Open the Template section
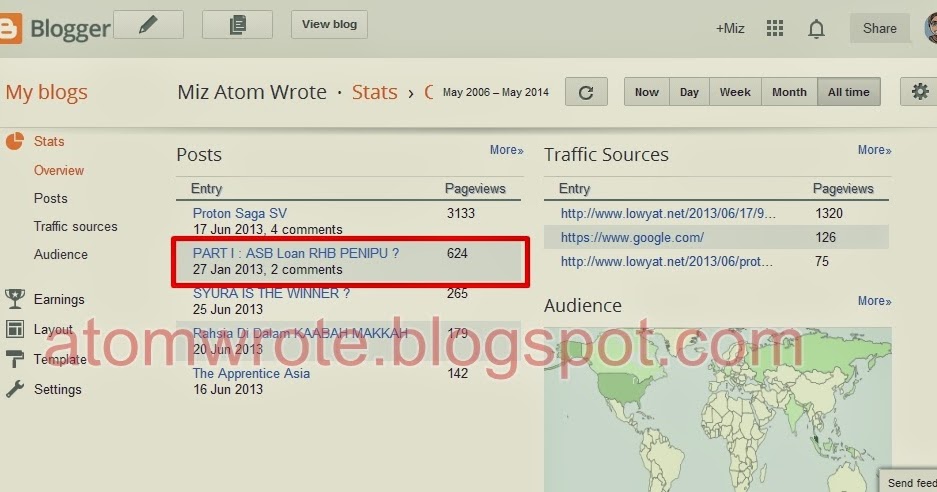Viewport: 937px width, 492px height. pyautogui.click(x=60, y=359)
